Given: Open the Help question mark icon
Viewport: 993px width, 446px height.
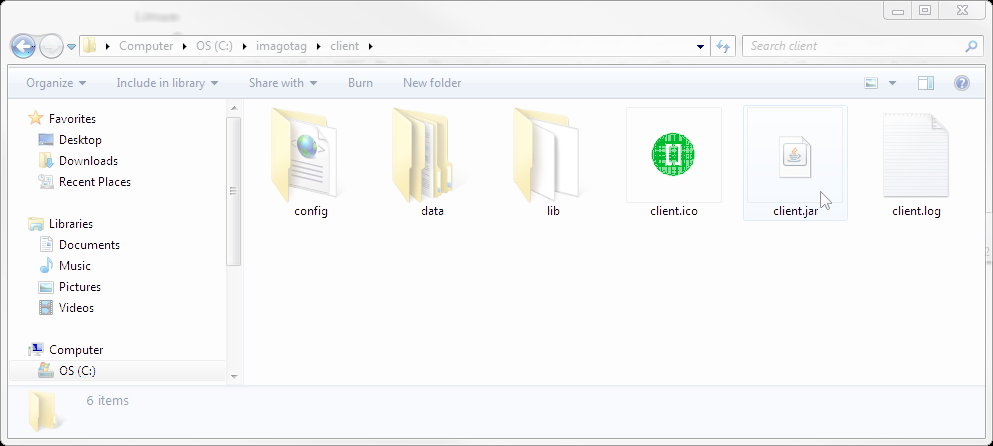Looking at the screenshot, I should [961, 83].
